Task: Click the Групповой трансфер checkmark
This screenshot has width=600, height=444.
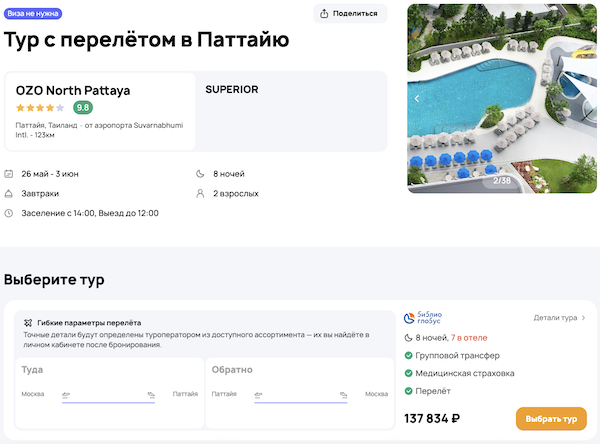Action: coord(409,355)
